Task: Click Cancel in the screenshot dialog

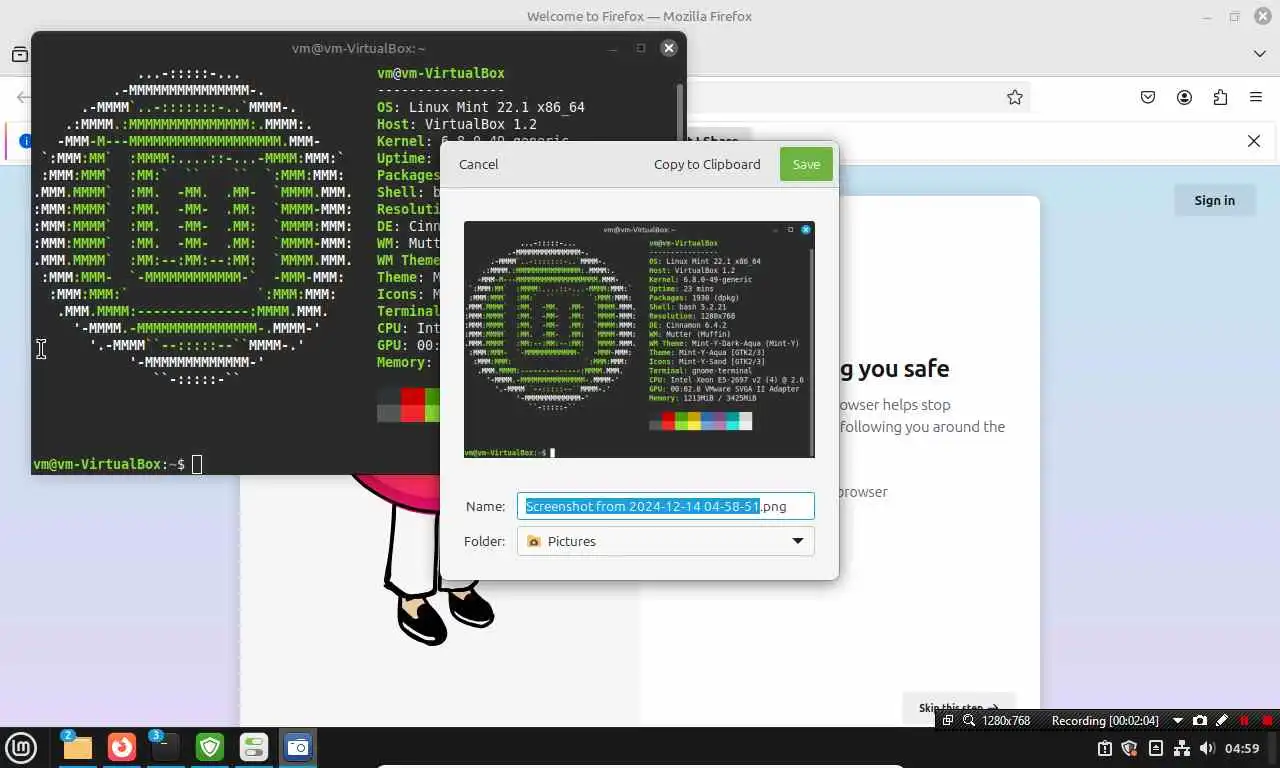Action: (x=478, y=164)
